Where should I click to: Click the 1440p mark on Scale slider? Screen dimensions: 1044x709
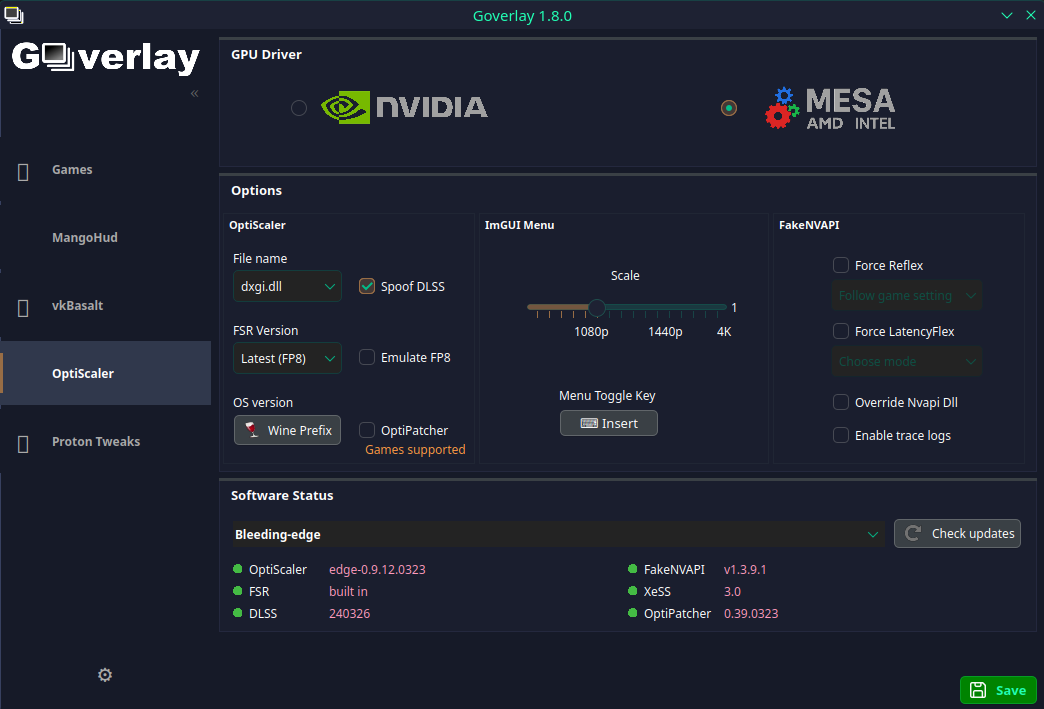[665, 332]
